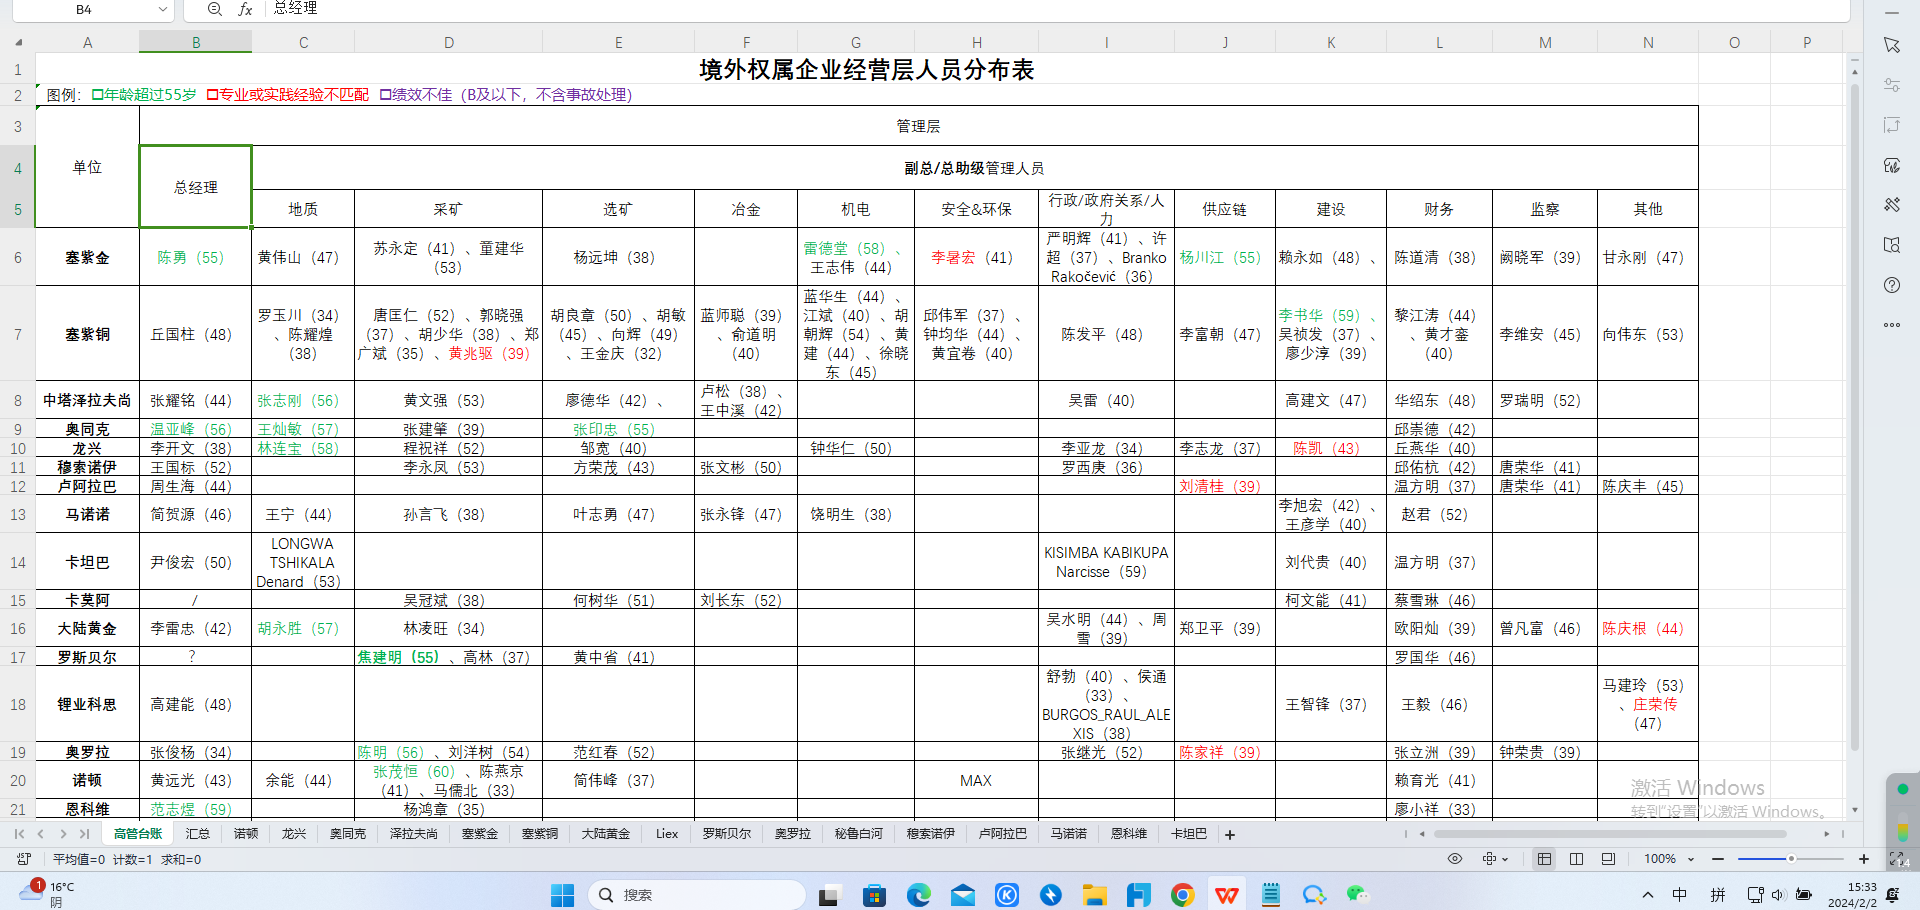Viewport: 1920px width, 910px height.
Task: Click the zoom slider handle
Action: click(x=1791, y=859)
